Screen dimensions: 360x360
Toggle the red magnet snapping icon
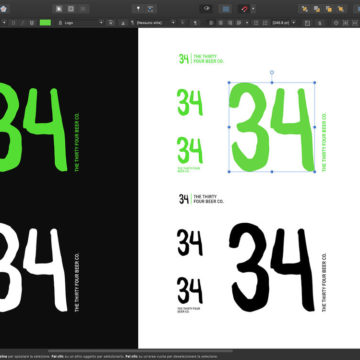245,9
